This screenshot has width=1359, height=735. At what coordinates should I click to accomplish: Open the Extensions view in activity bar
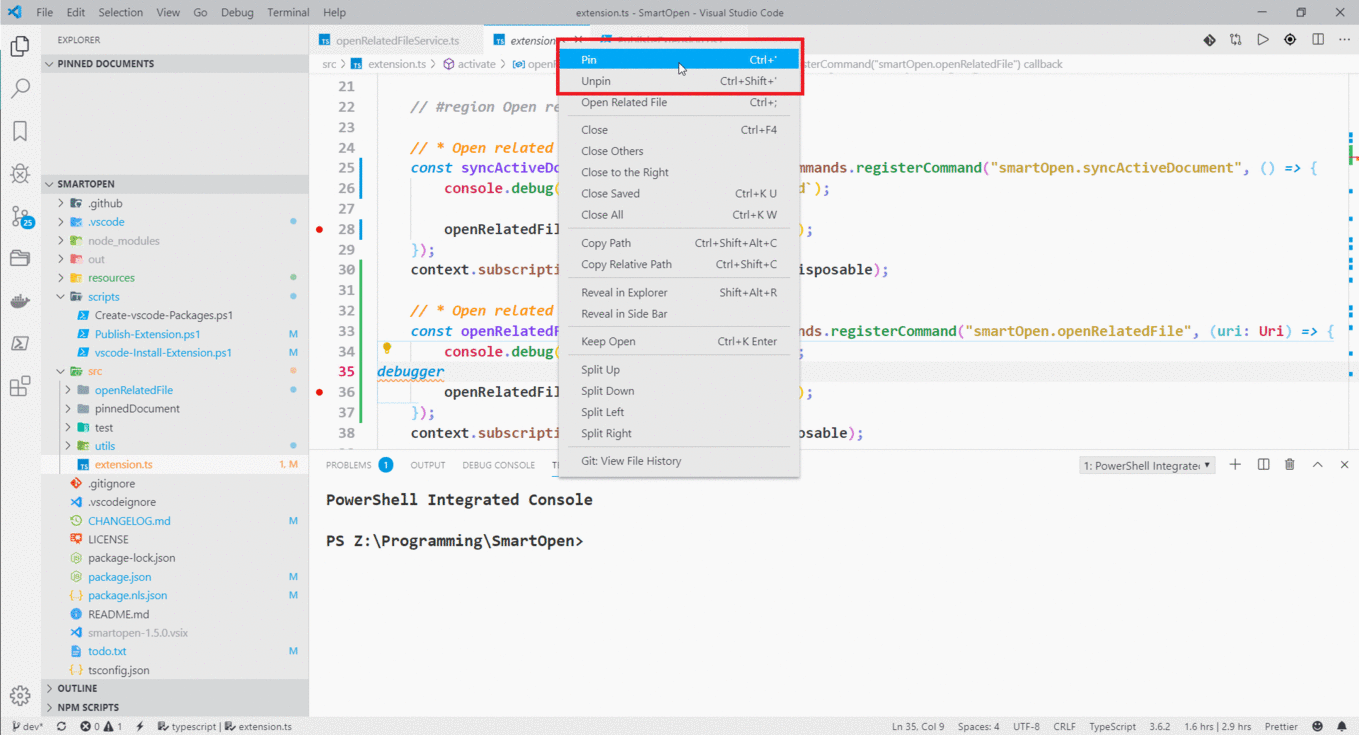coord(19,386)
